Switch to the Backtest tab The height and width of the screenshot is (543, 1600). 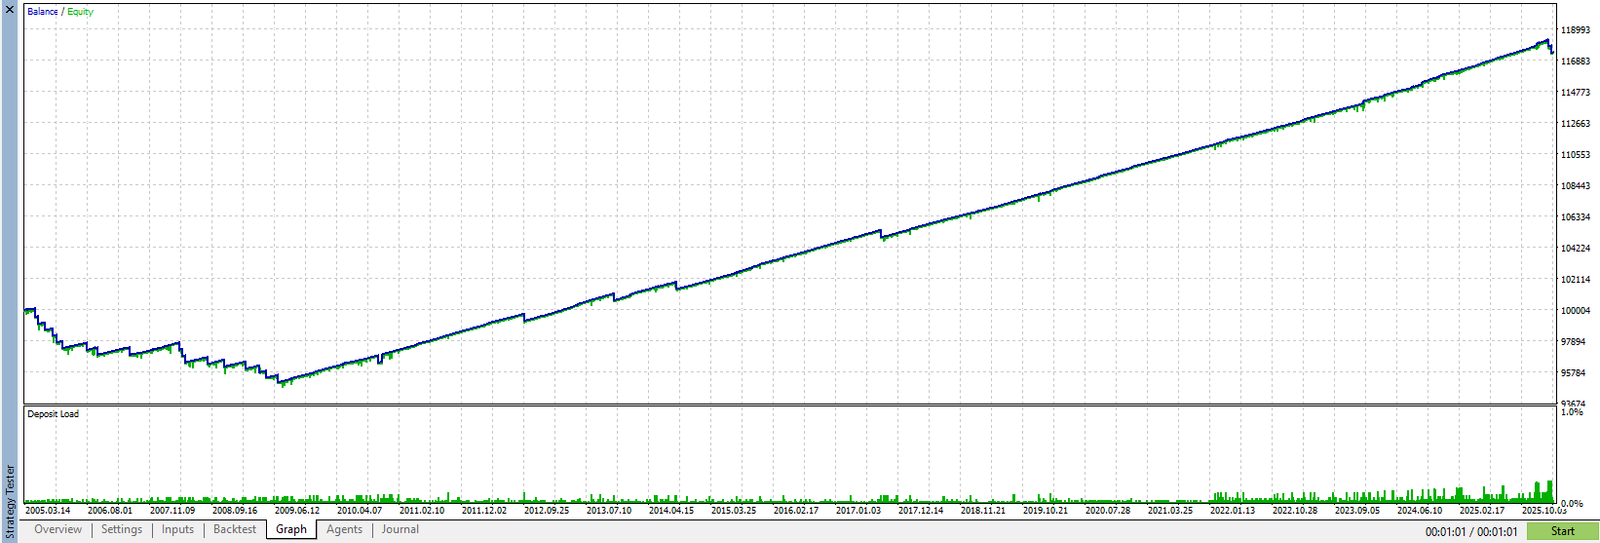coord(235,530)
